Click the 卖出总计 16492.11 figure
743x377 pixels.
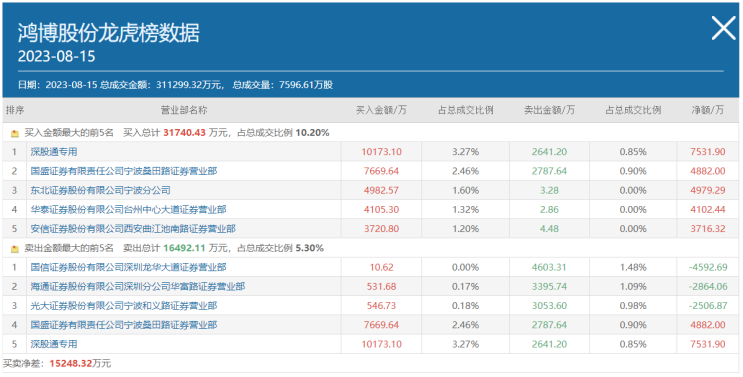pyautogui.click(x=184, y=248)
